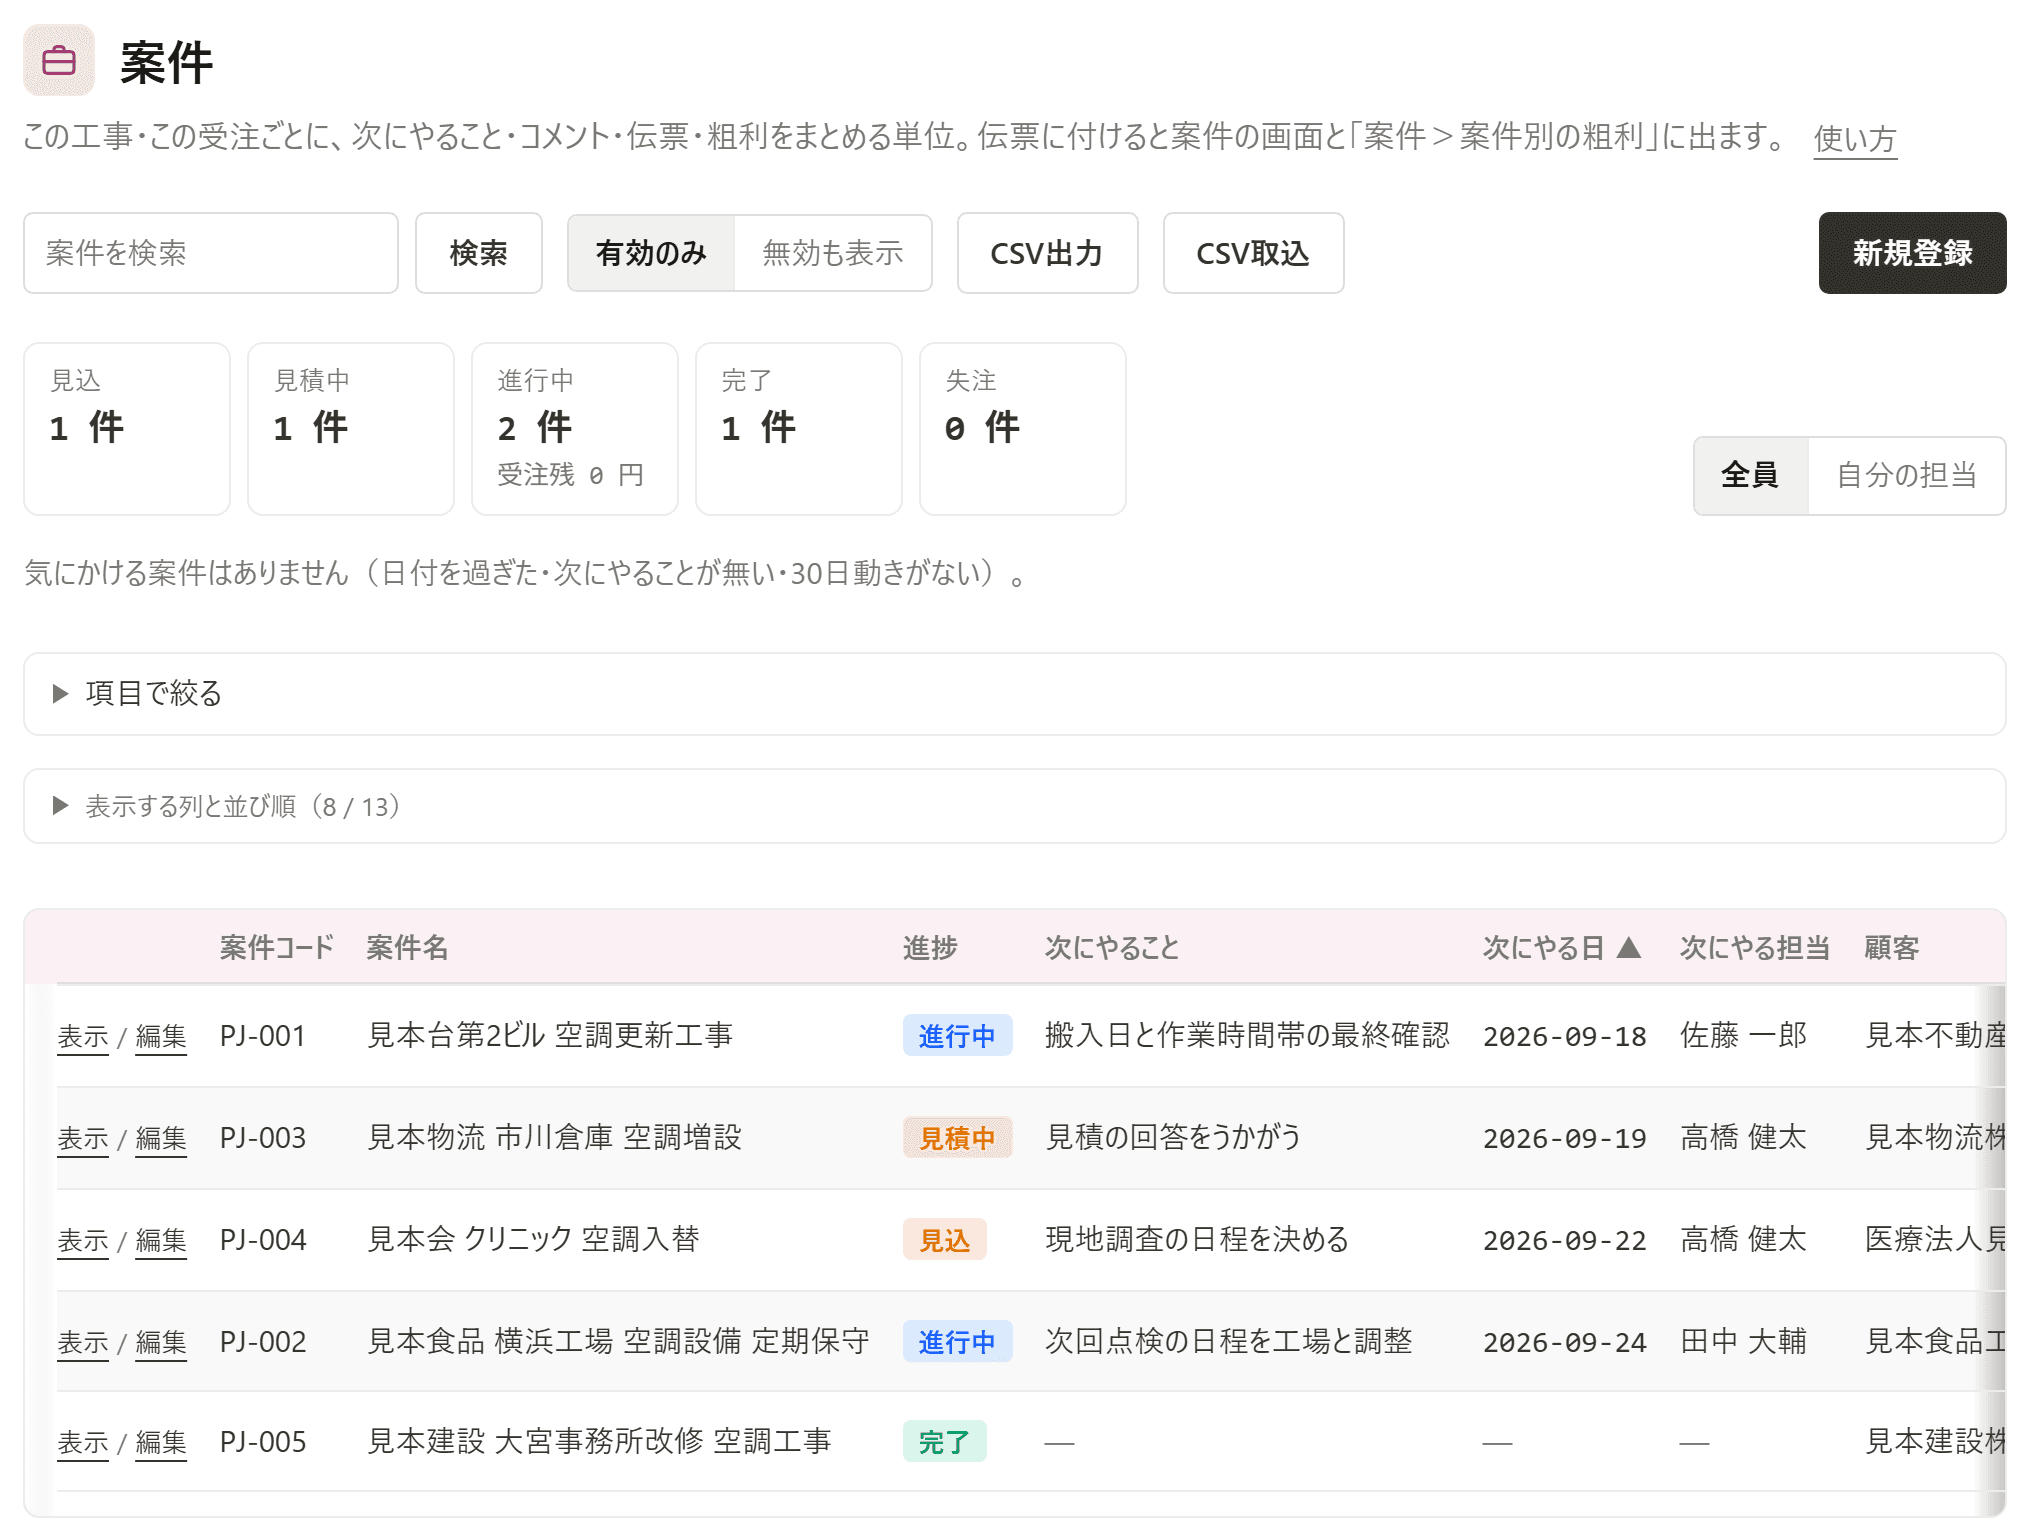
Task: Switch to 無効も表示 filter
Action: pyautogui.click(x=833, y=253)
